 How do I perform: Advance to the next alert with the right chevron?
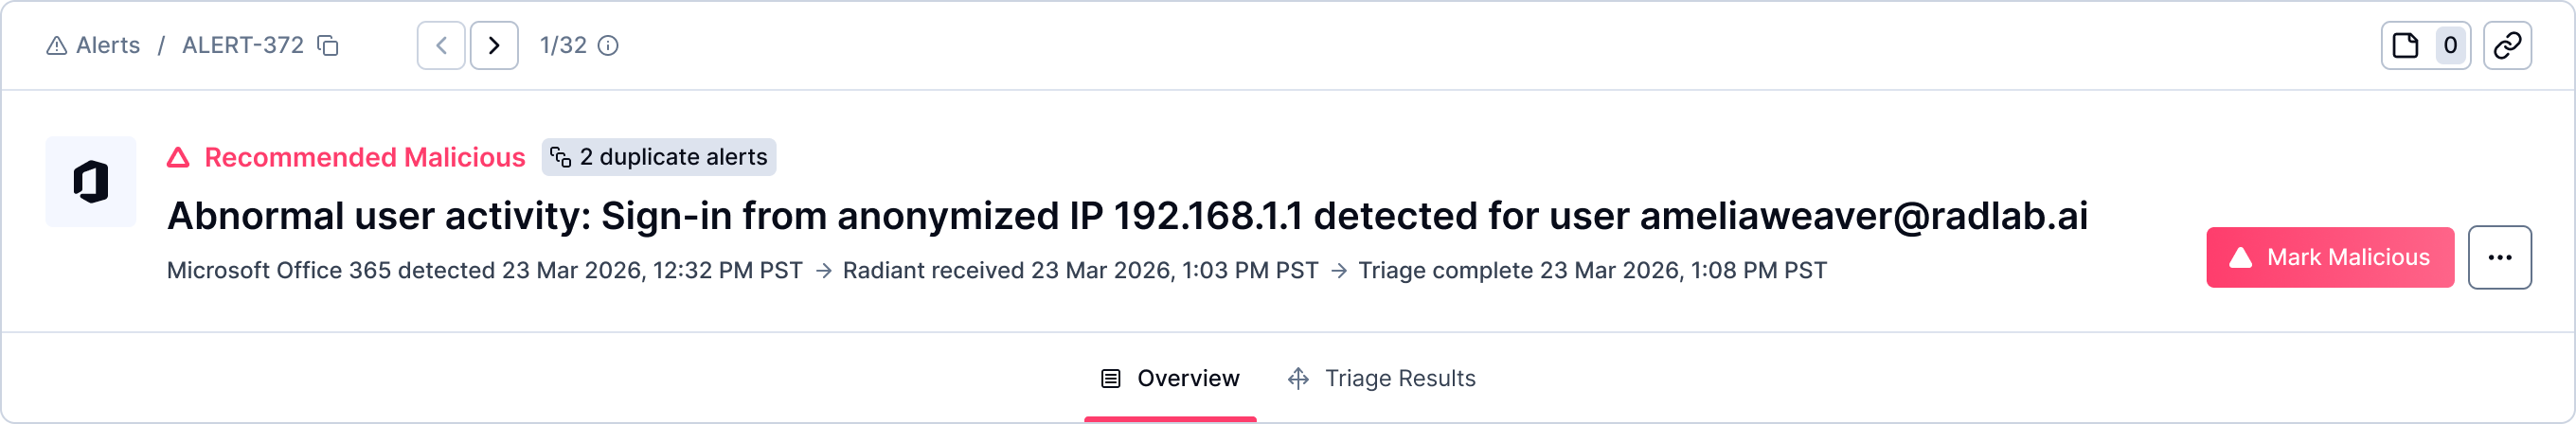(x=494, y=46)
